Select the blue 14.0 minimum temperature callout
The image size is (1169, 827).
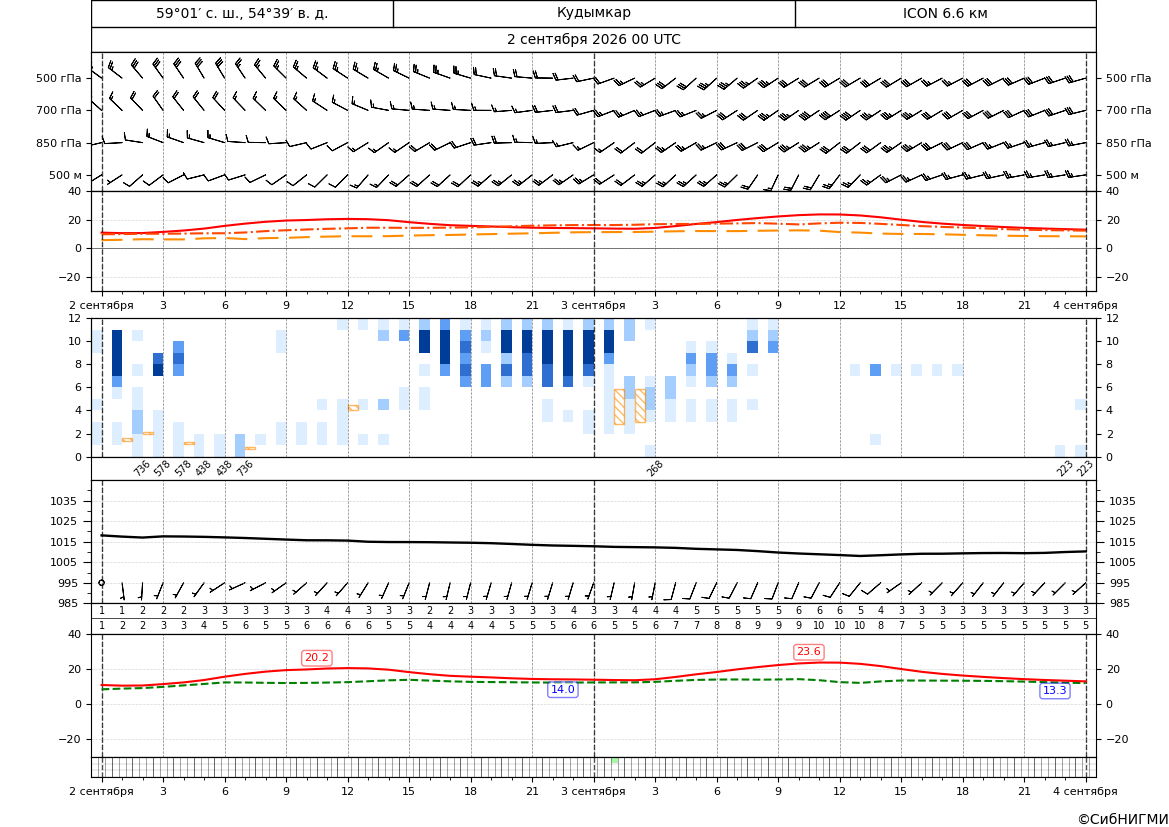(x=562, y=689)
